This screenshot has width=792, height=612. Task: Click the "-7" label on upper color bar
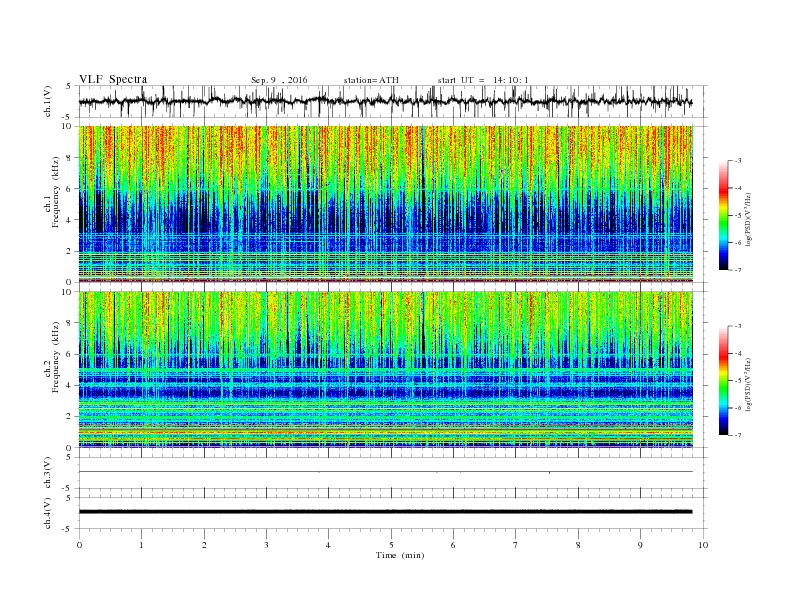pyautogui.click(x=738, y=270)
